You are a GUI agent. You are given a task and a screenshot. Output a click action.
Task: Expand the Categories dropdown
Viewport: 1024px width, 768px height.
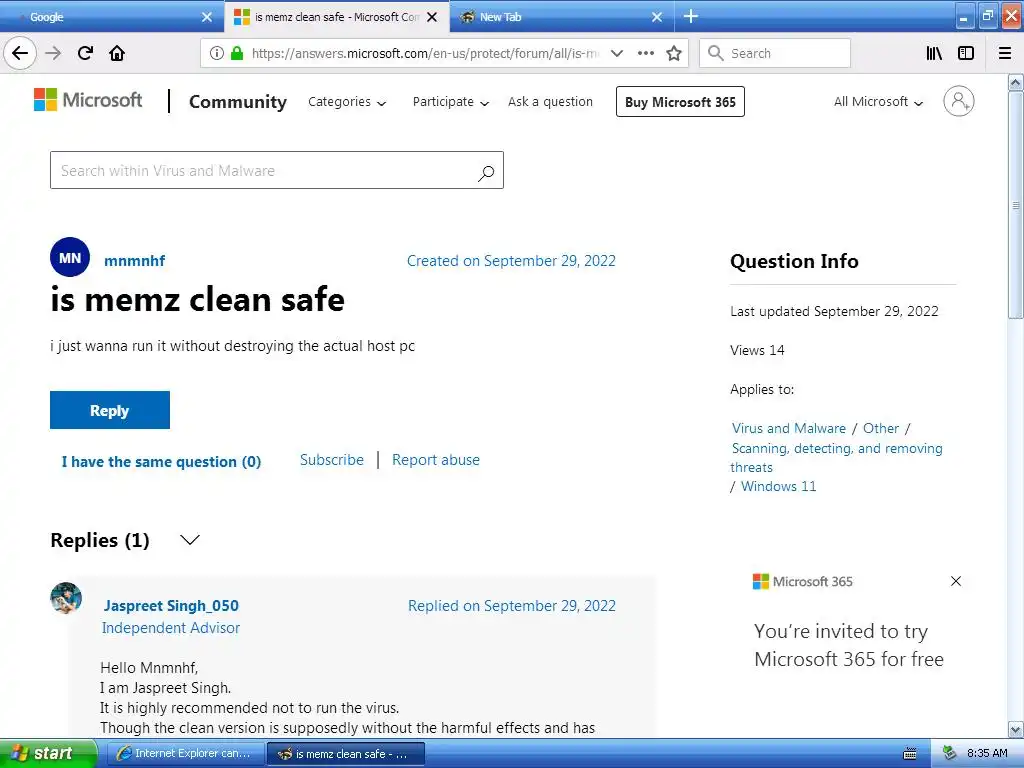(347, 102)
